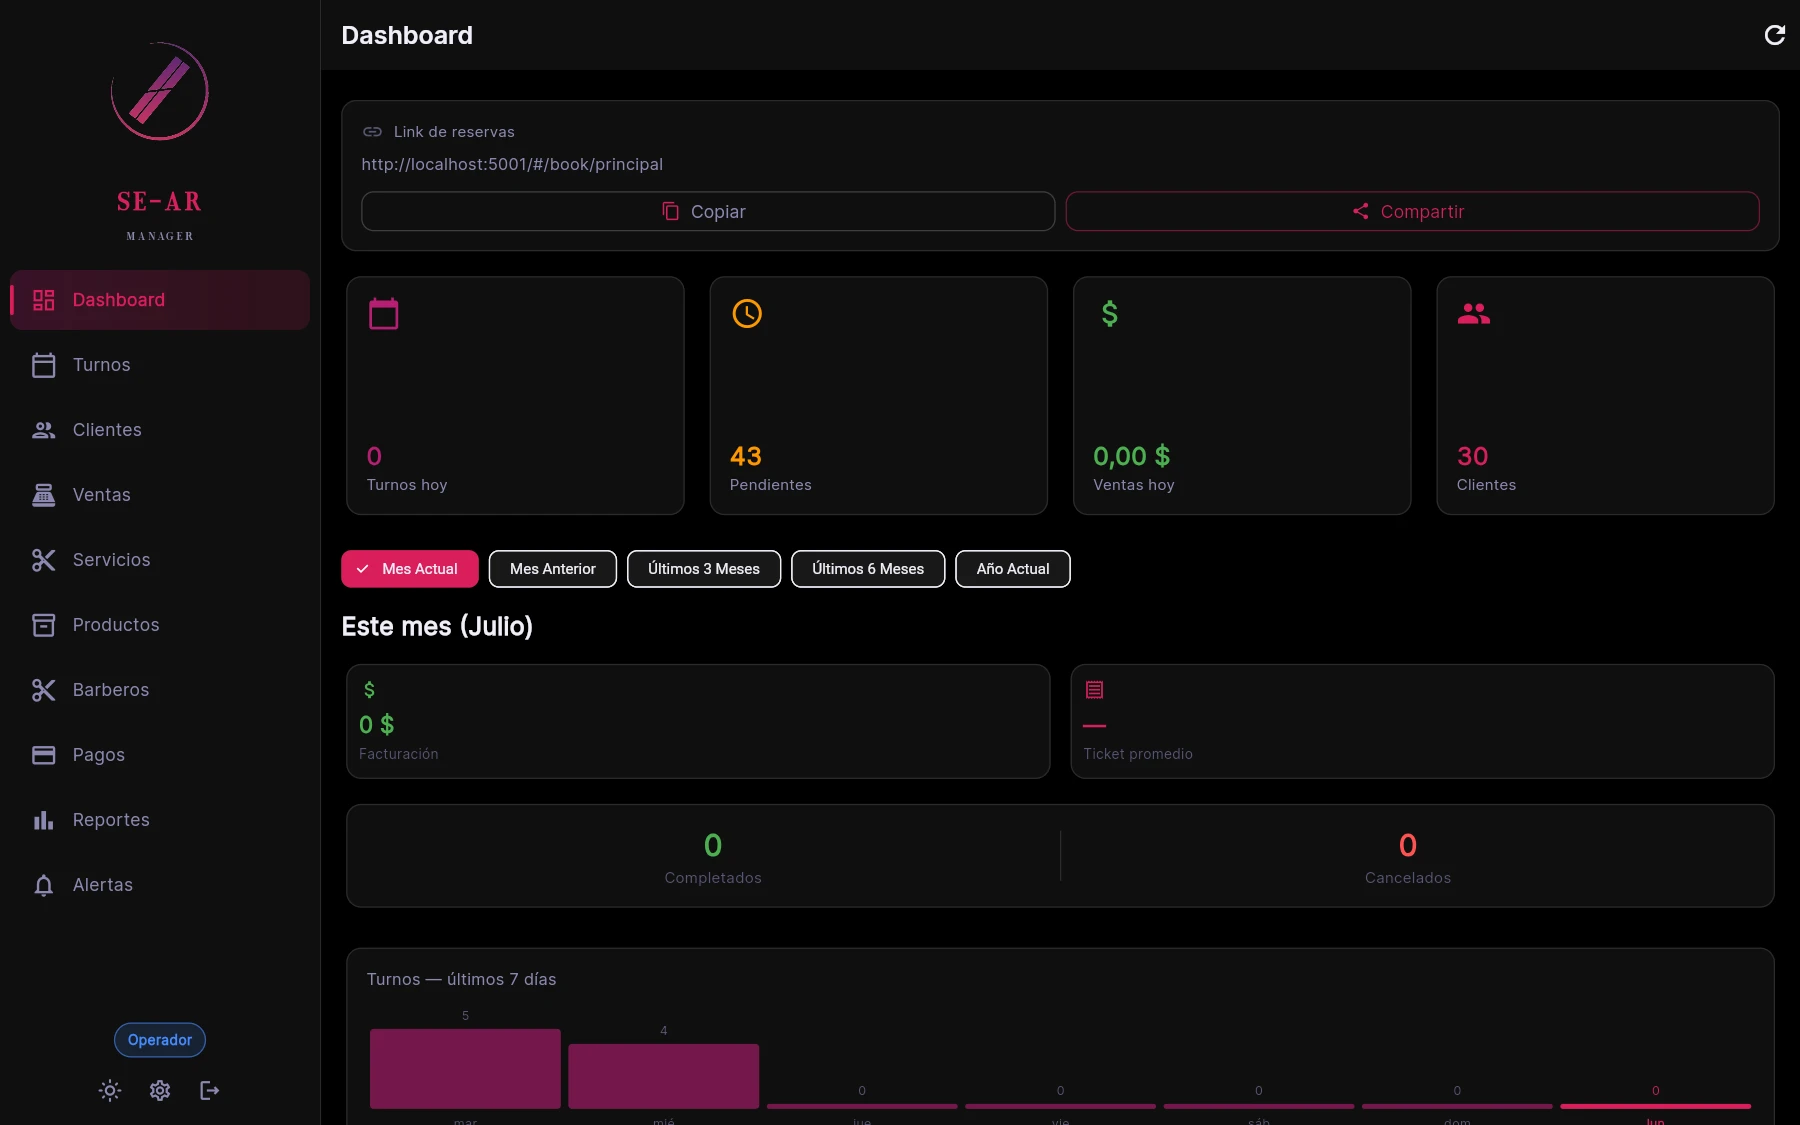Click the clock icon in the Pendientes card
This screenshot has width=1800, height=1125.
tap(747, 314)
